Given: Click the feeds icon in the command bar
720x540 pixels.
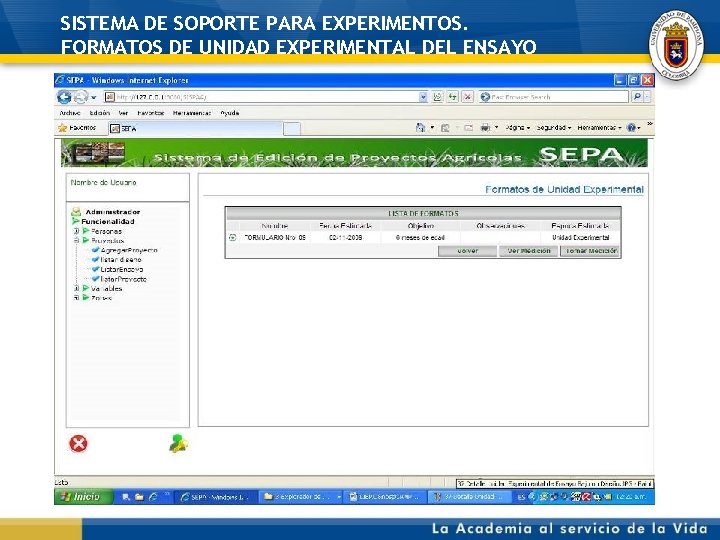Looking at the screenshot, I should click(x=444, y=128).
